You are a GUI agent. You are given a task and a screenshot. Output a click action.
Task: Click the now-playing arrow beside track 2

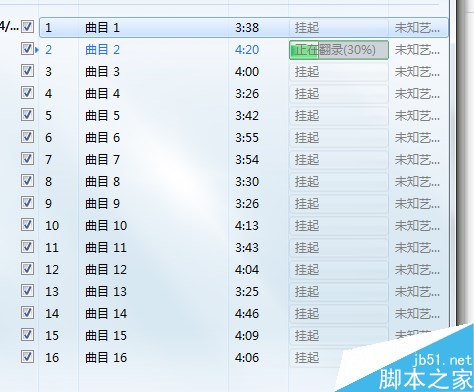(37, 50)
